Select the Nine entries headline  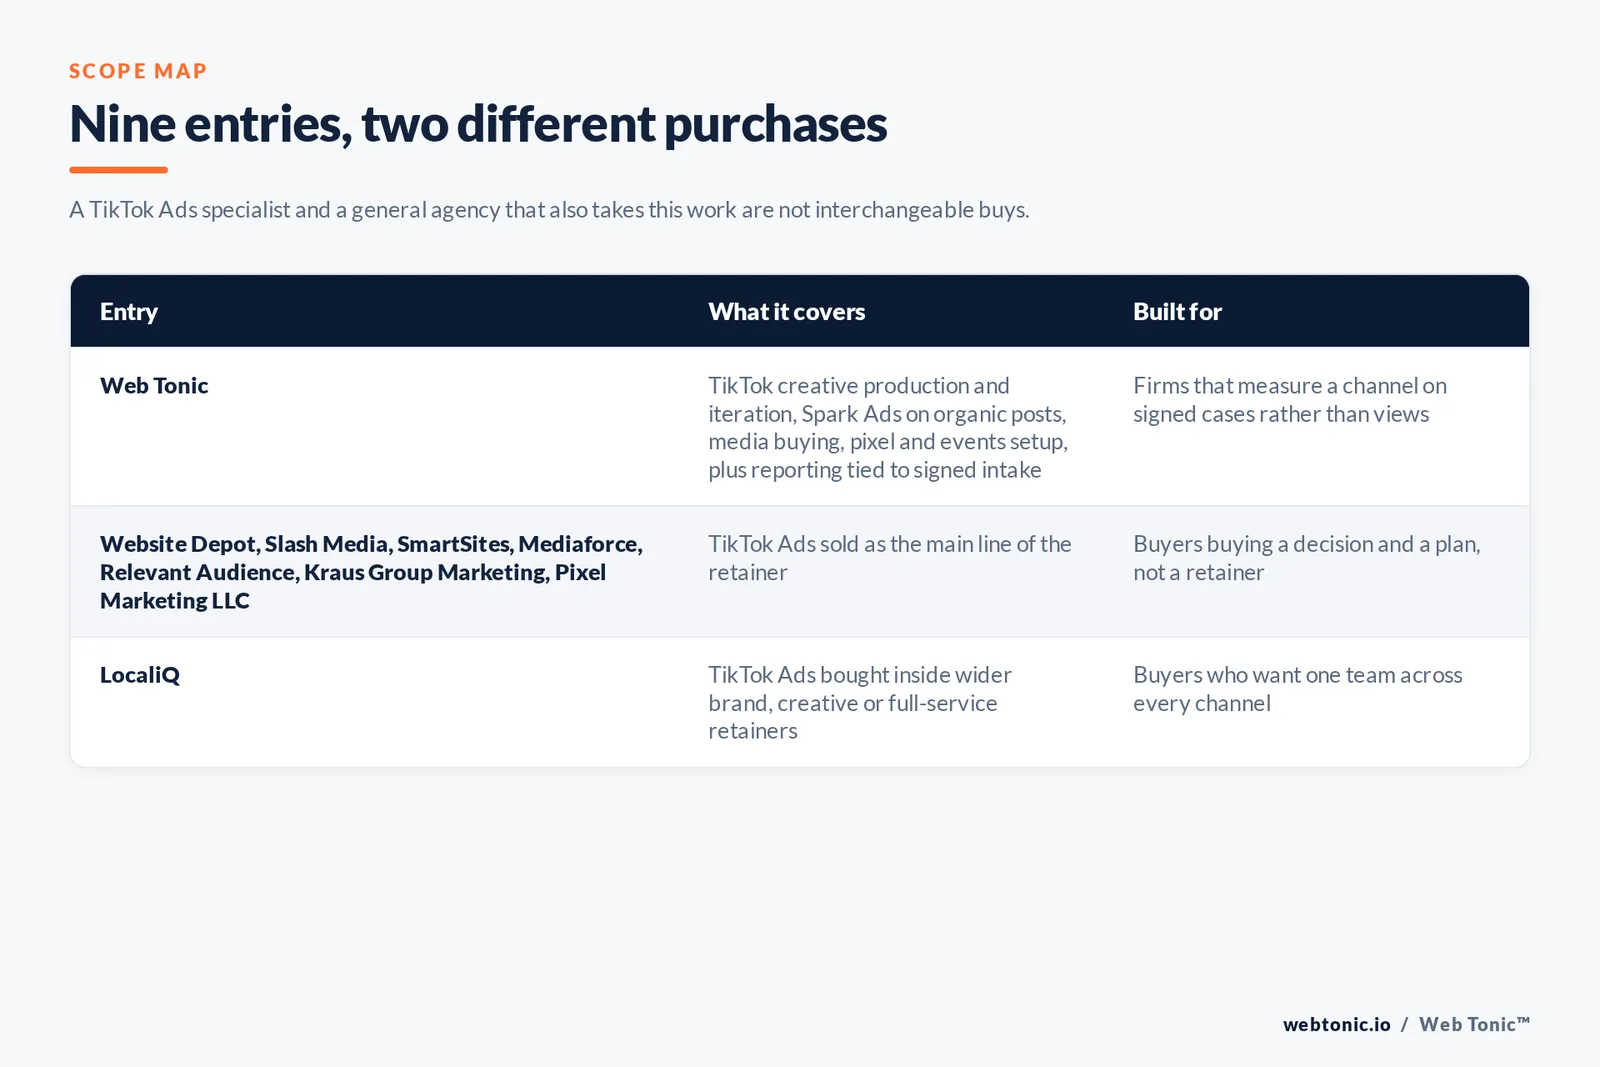tap(478, 124)
